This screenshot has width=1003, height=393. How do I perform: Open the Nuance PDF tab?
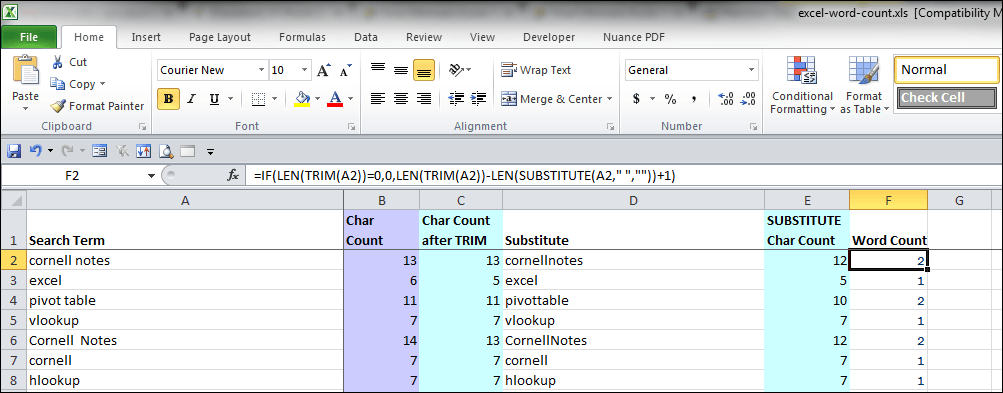tap(633, 37)
